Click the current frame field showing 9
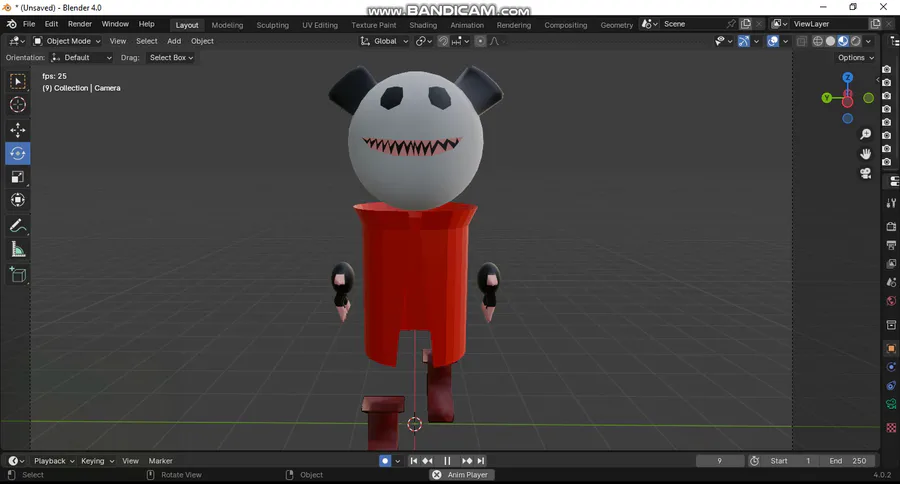900x484 pixels. (x=719, y=461)
